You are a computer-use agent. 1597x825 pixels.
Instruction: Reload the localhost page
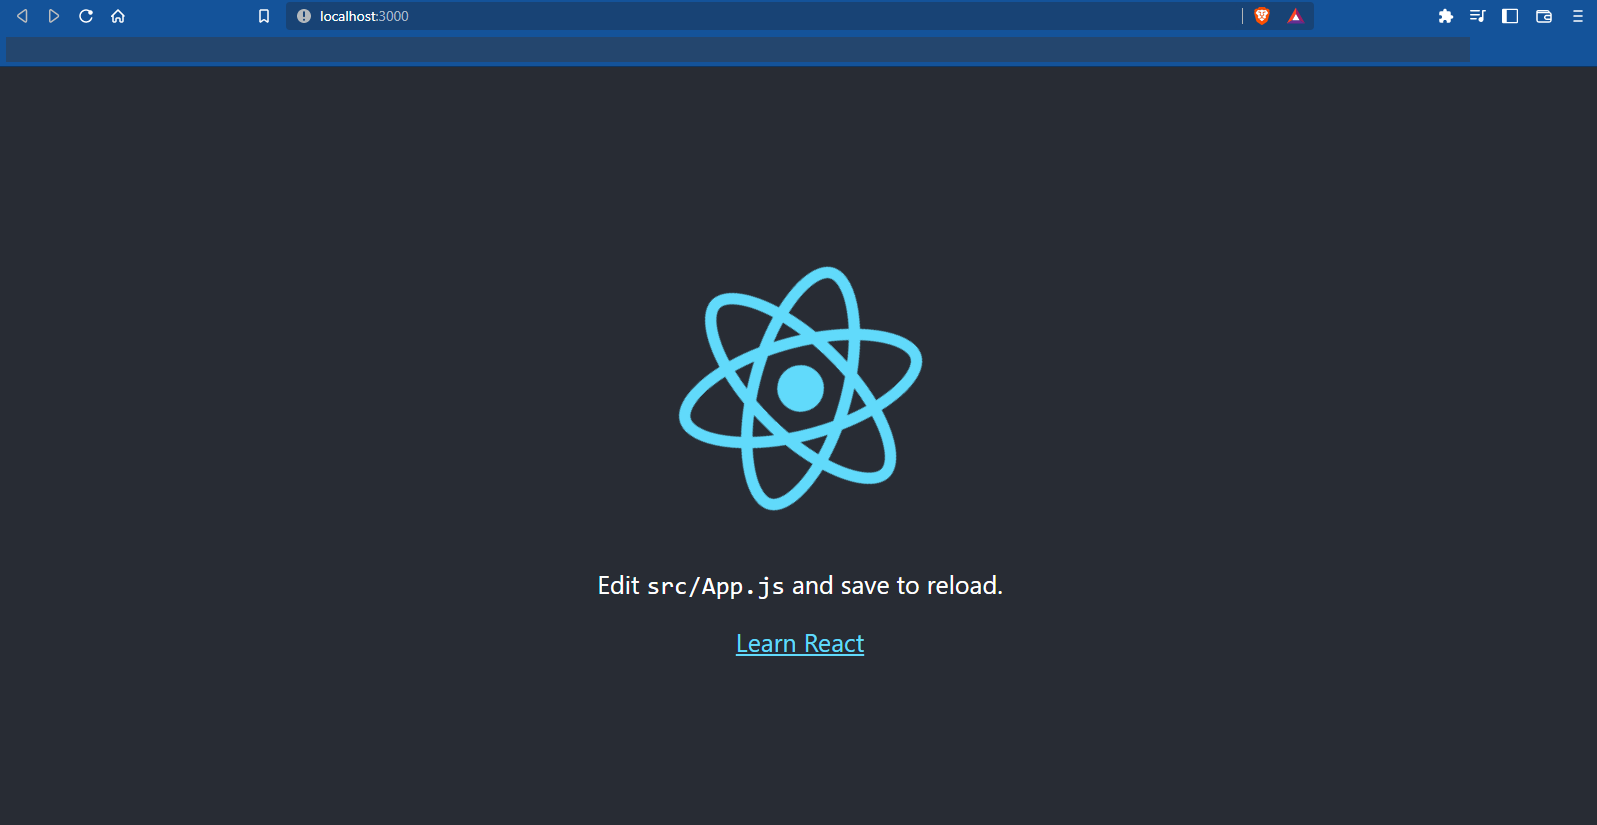pos(86,16)
